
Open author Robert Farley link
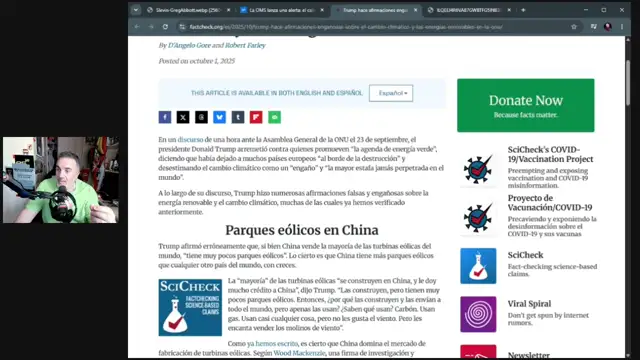click(x=245, y=45)
